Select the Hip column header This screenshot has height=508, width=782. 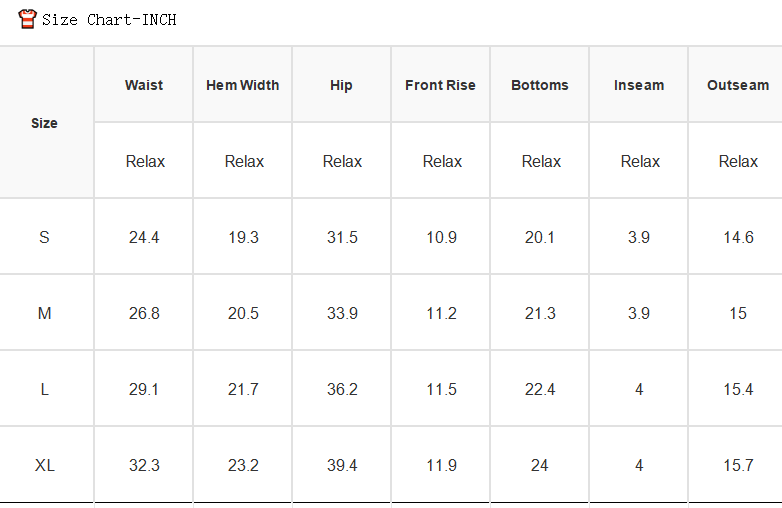[x=341, y=85]
